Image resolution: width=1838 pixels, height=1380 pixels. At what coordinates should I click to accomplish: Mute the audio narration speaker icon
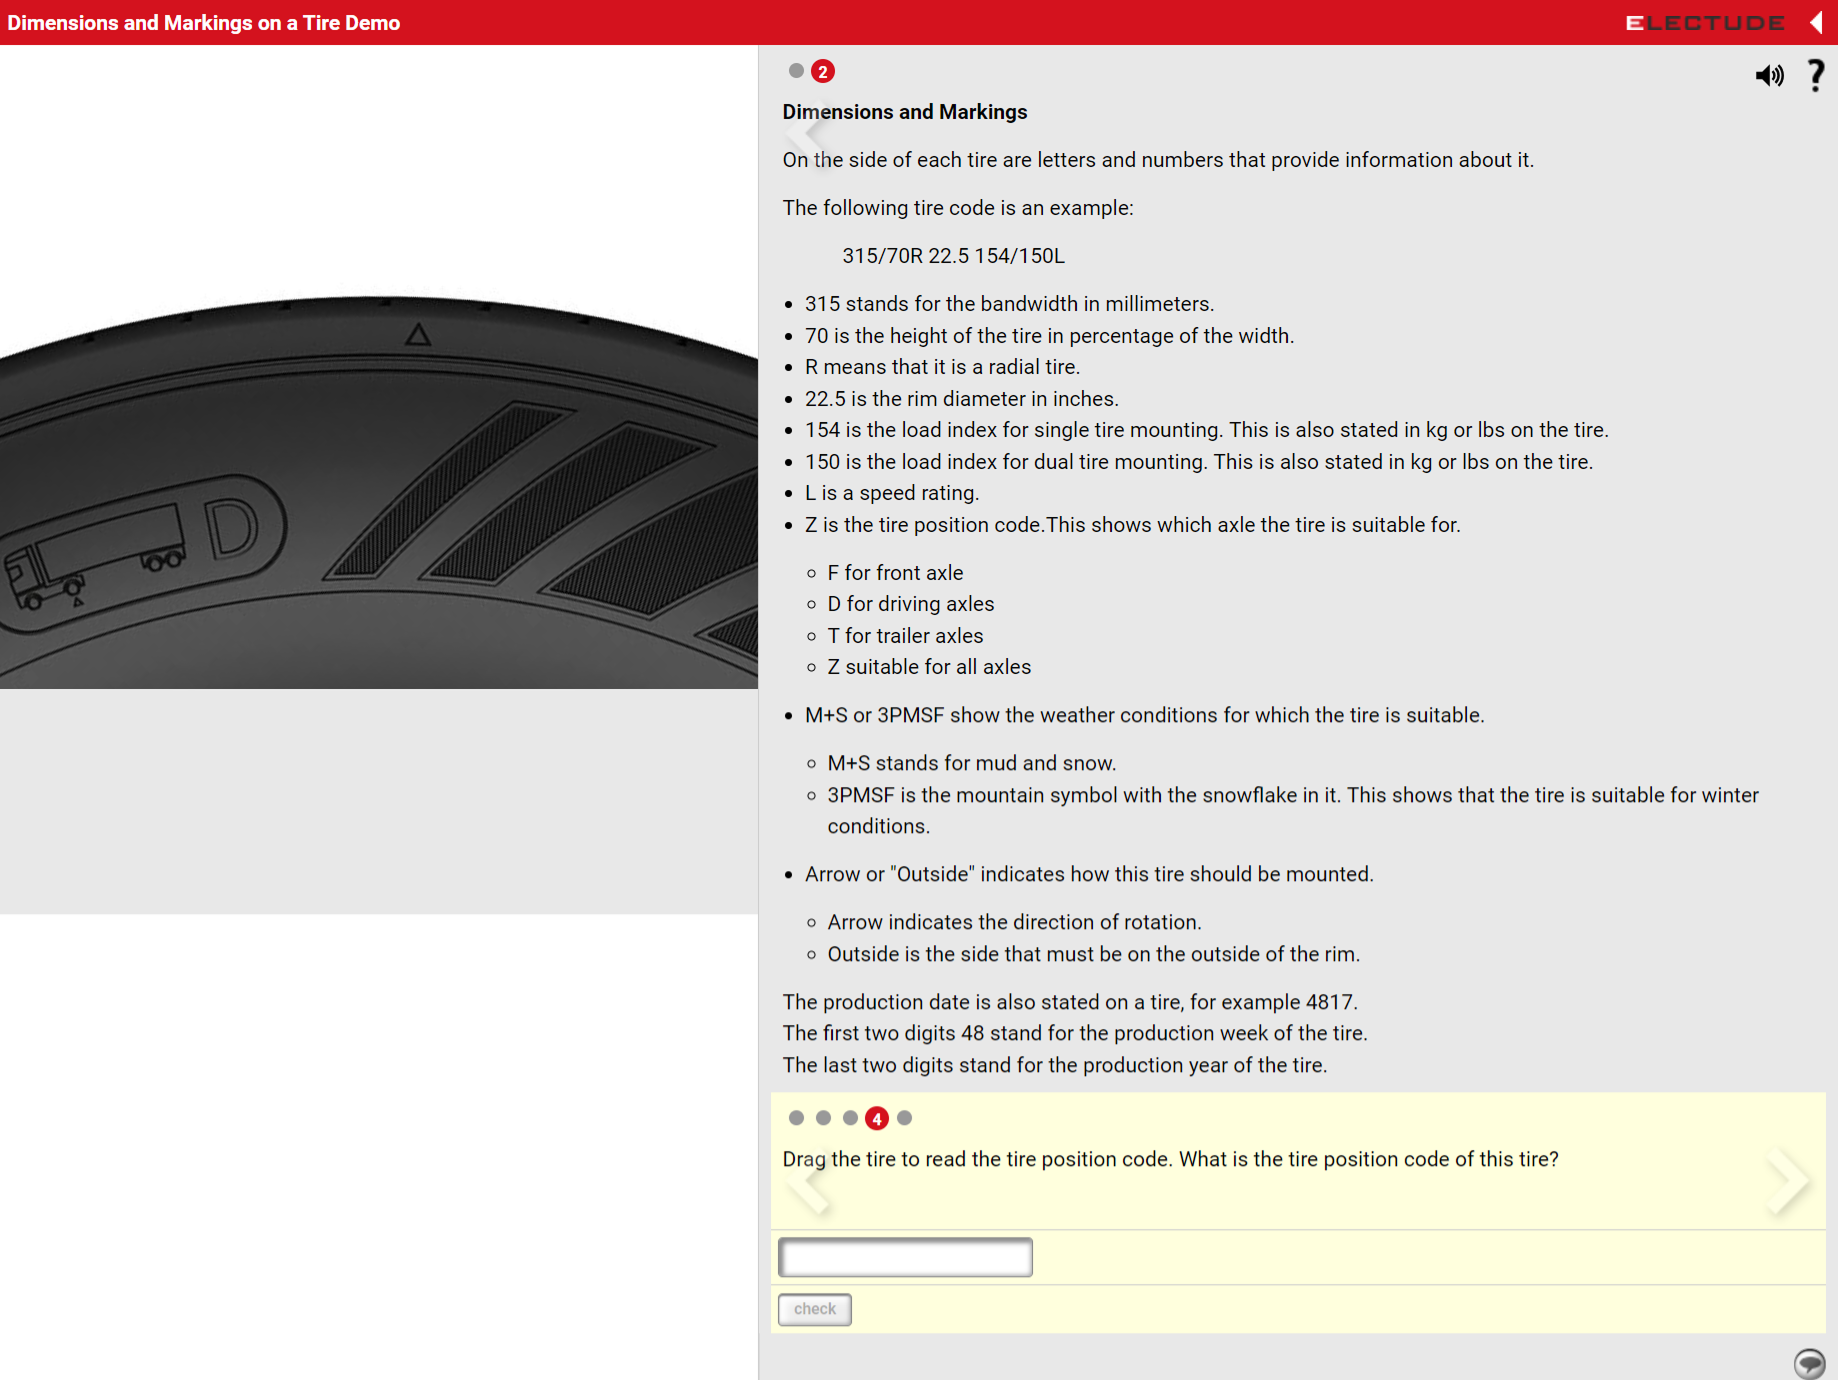(x=1769, y=75)
